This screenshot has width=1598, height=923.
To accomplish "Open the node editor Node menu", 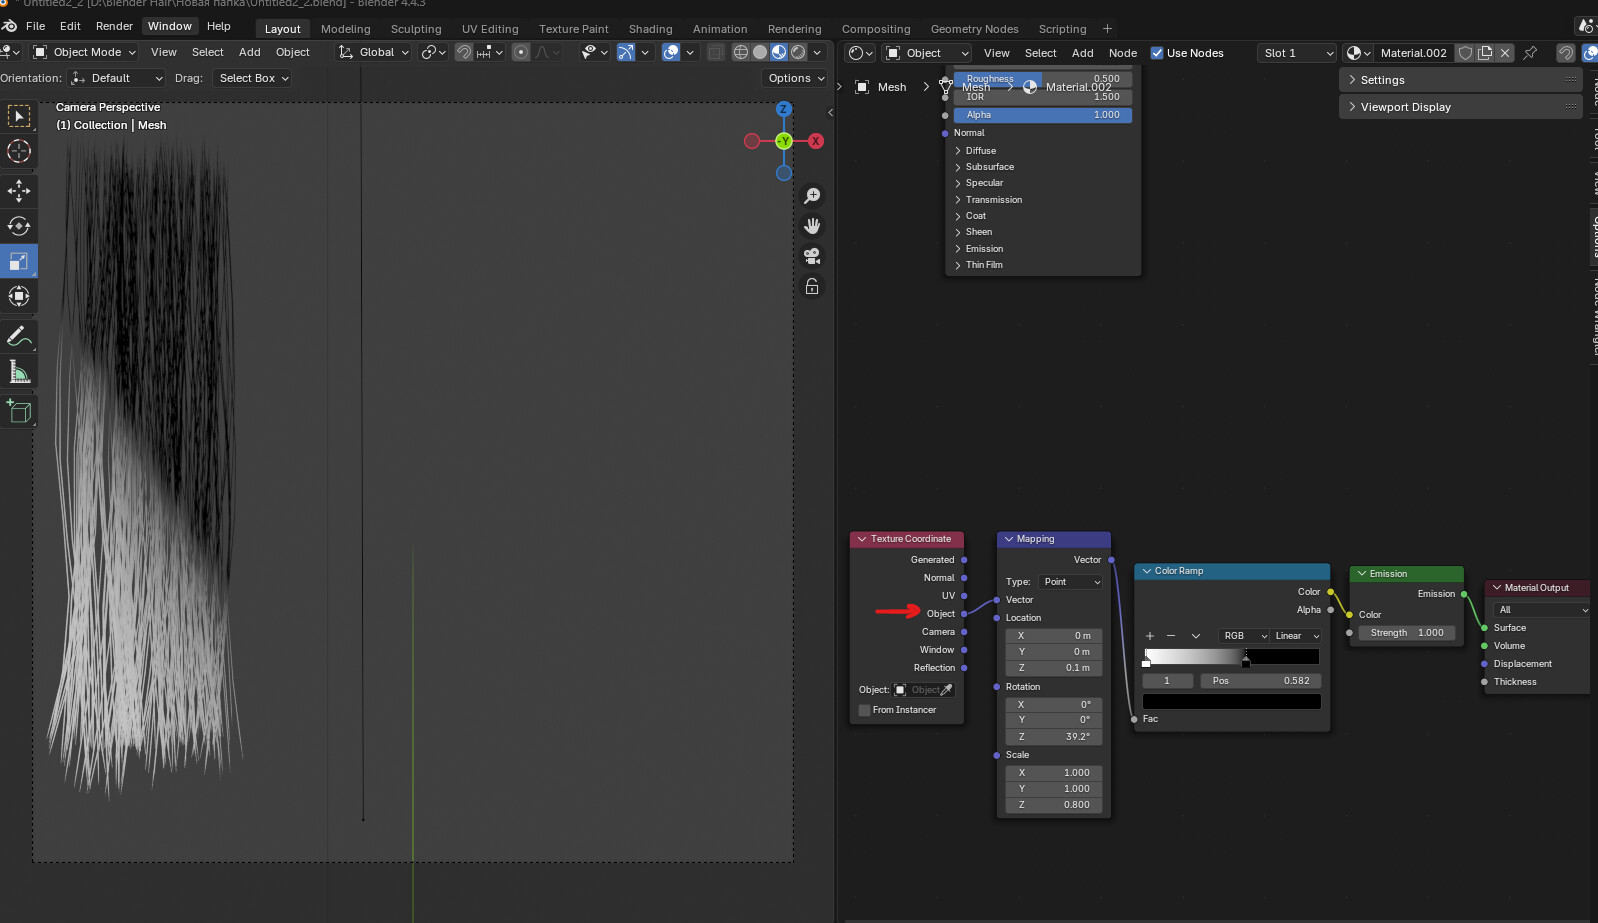I will click(x=1123, y=53).
